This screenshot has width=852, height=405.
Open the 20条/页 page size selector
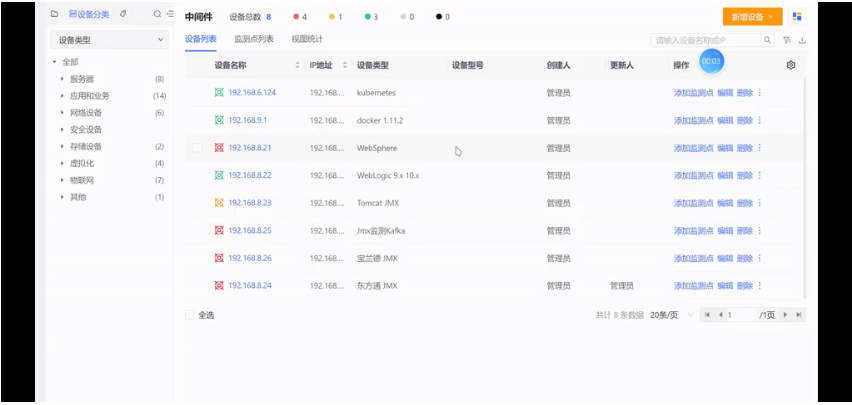point(664,315)
